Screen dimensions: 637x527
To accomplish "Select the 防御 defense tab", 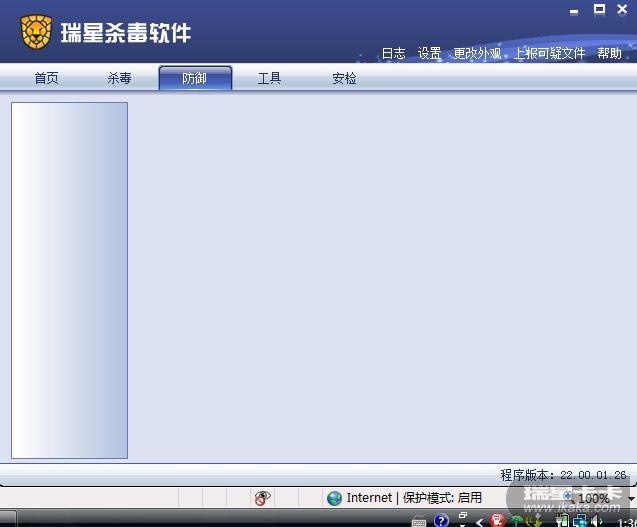I will point(195,78).
